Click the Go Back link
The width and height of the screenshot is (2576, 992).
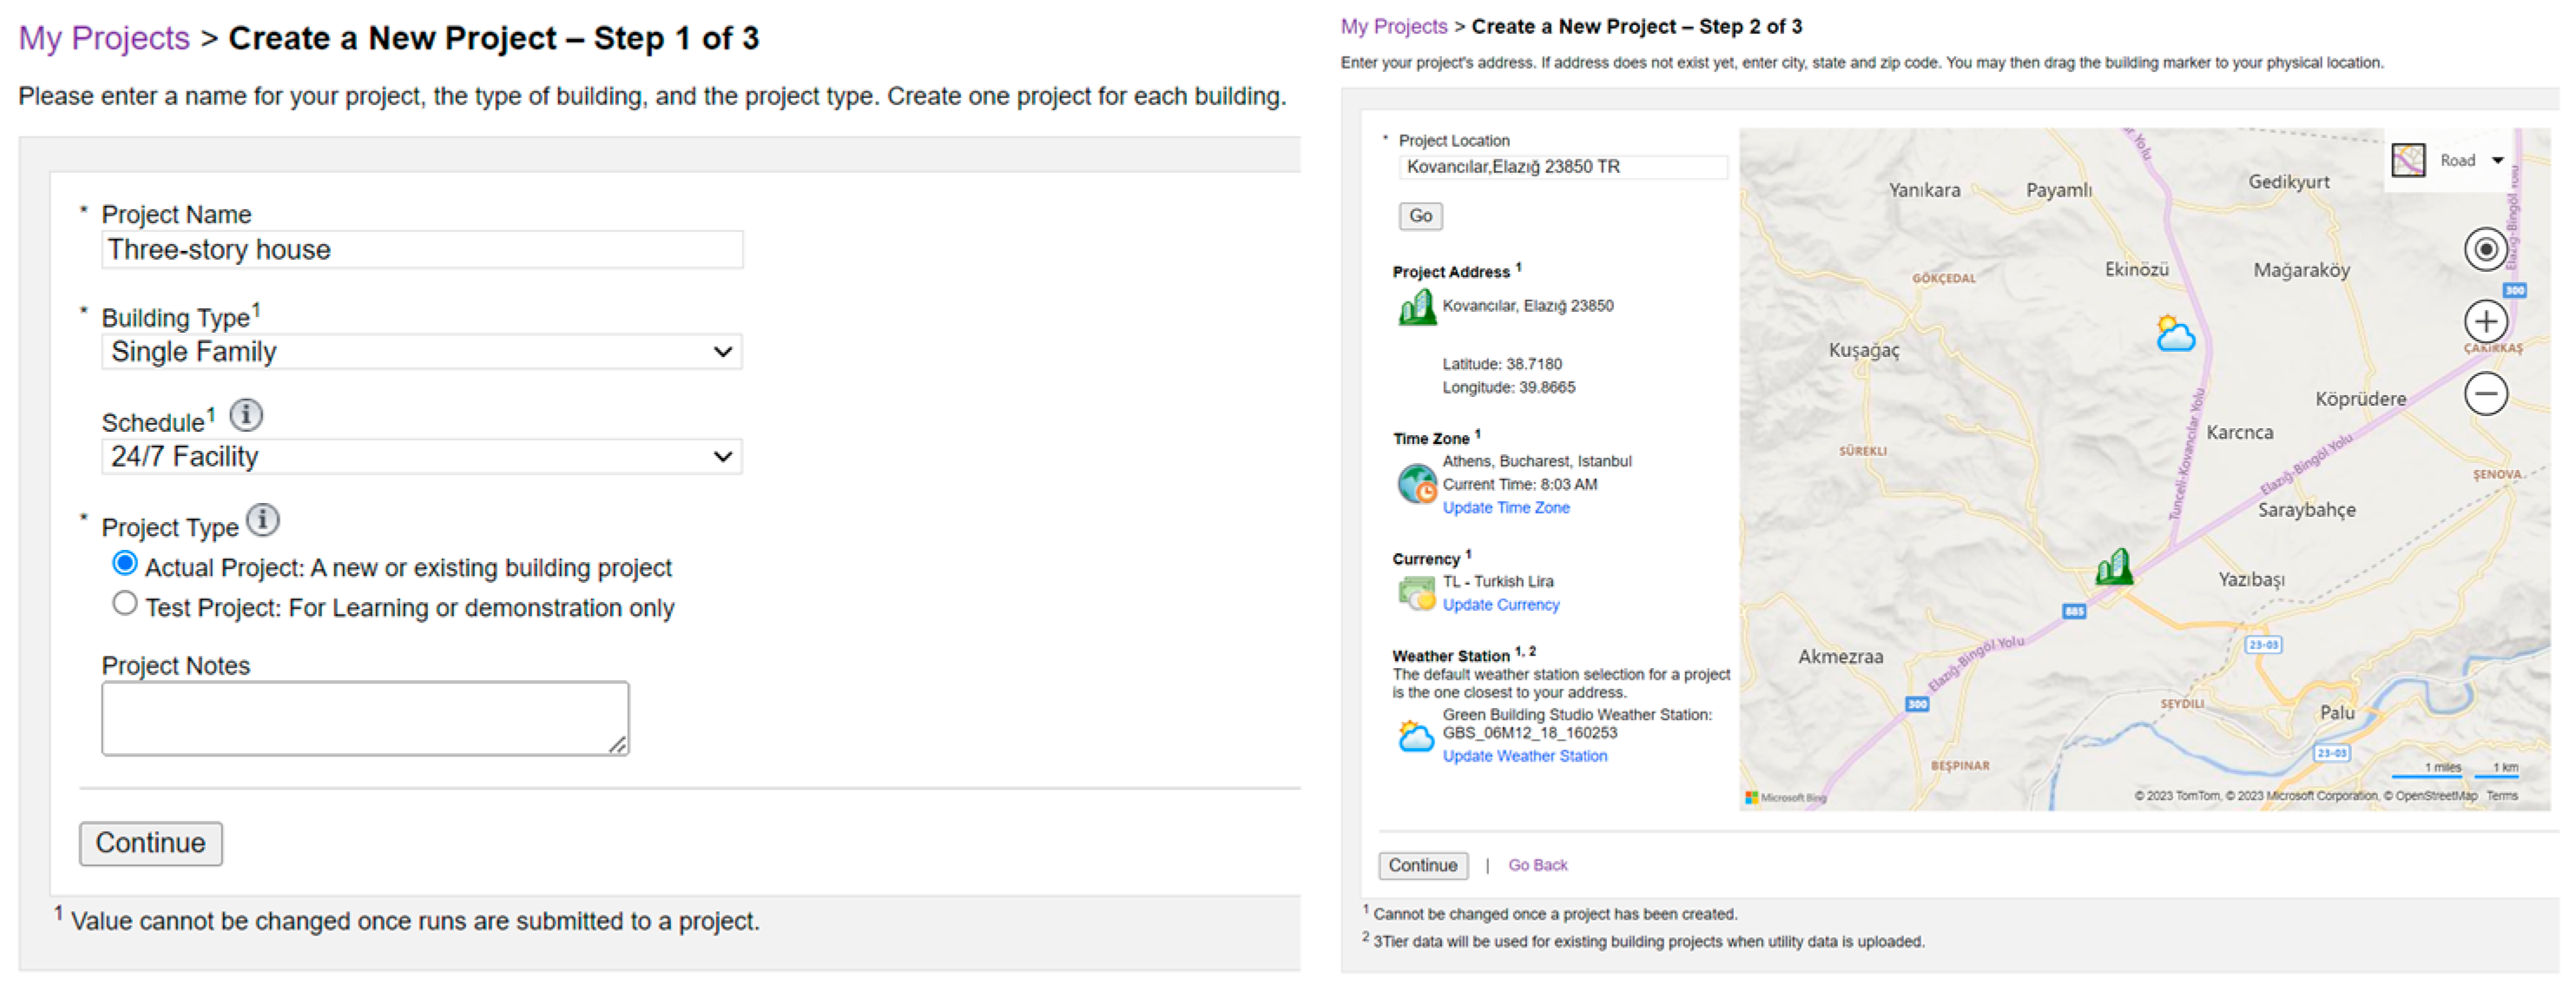click(1537, 866)
